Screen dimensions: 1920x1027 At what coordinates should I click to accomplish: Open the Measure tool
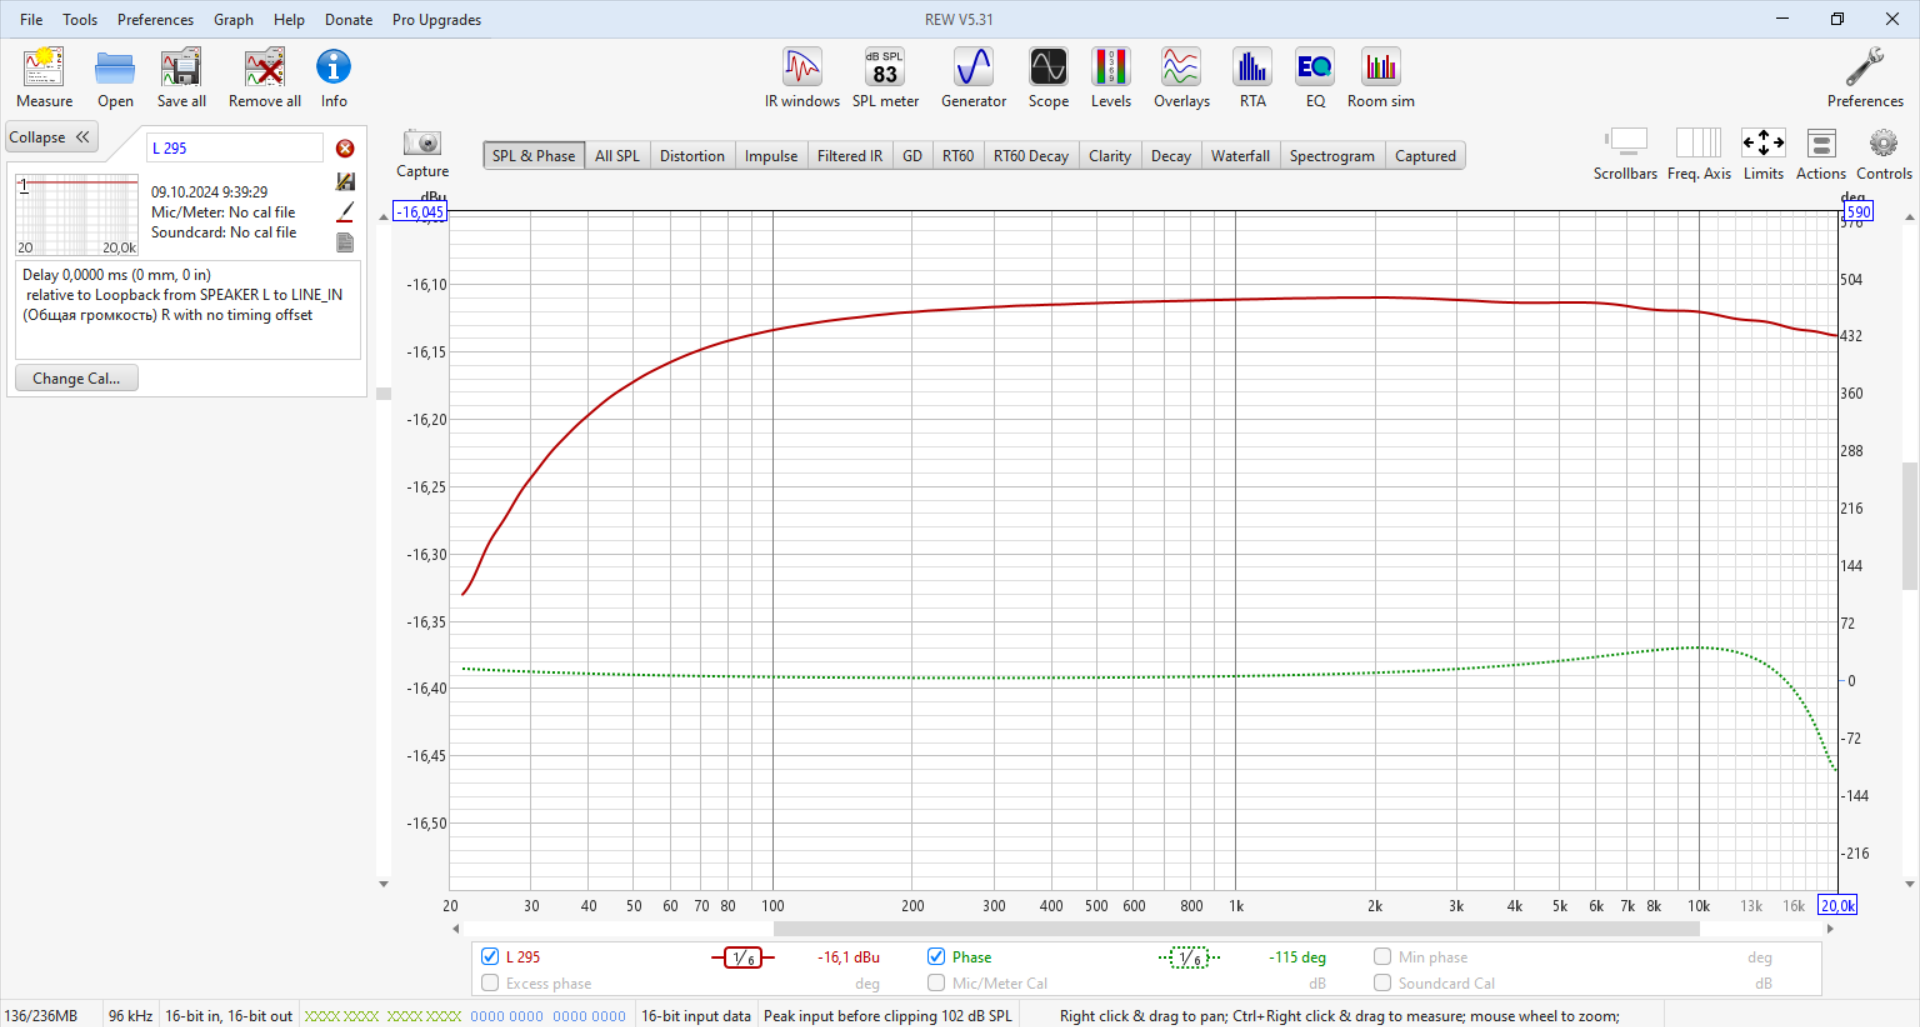click(x=44, y=78)
